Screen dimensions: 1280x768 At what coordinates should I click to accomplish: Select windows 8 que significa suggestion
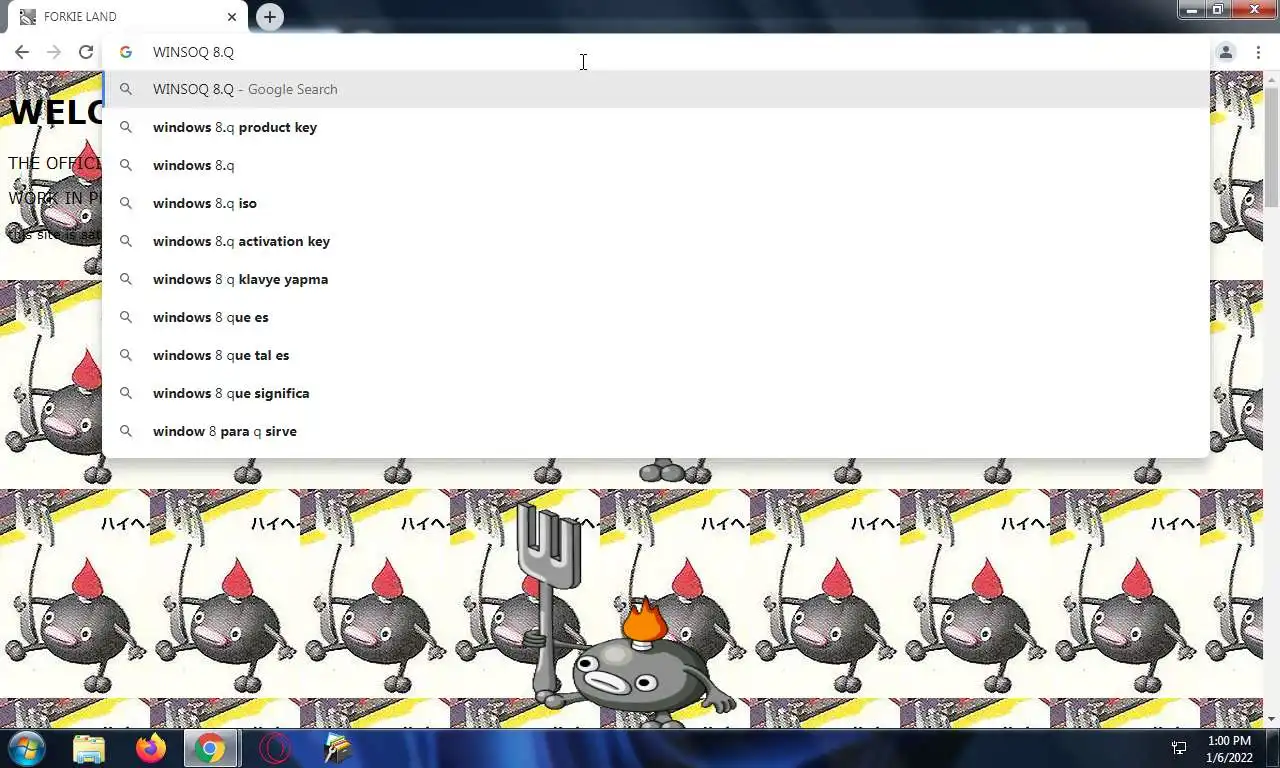point(656,393)
